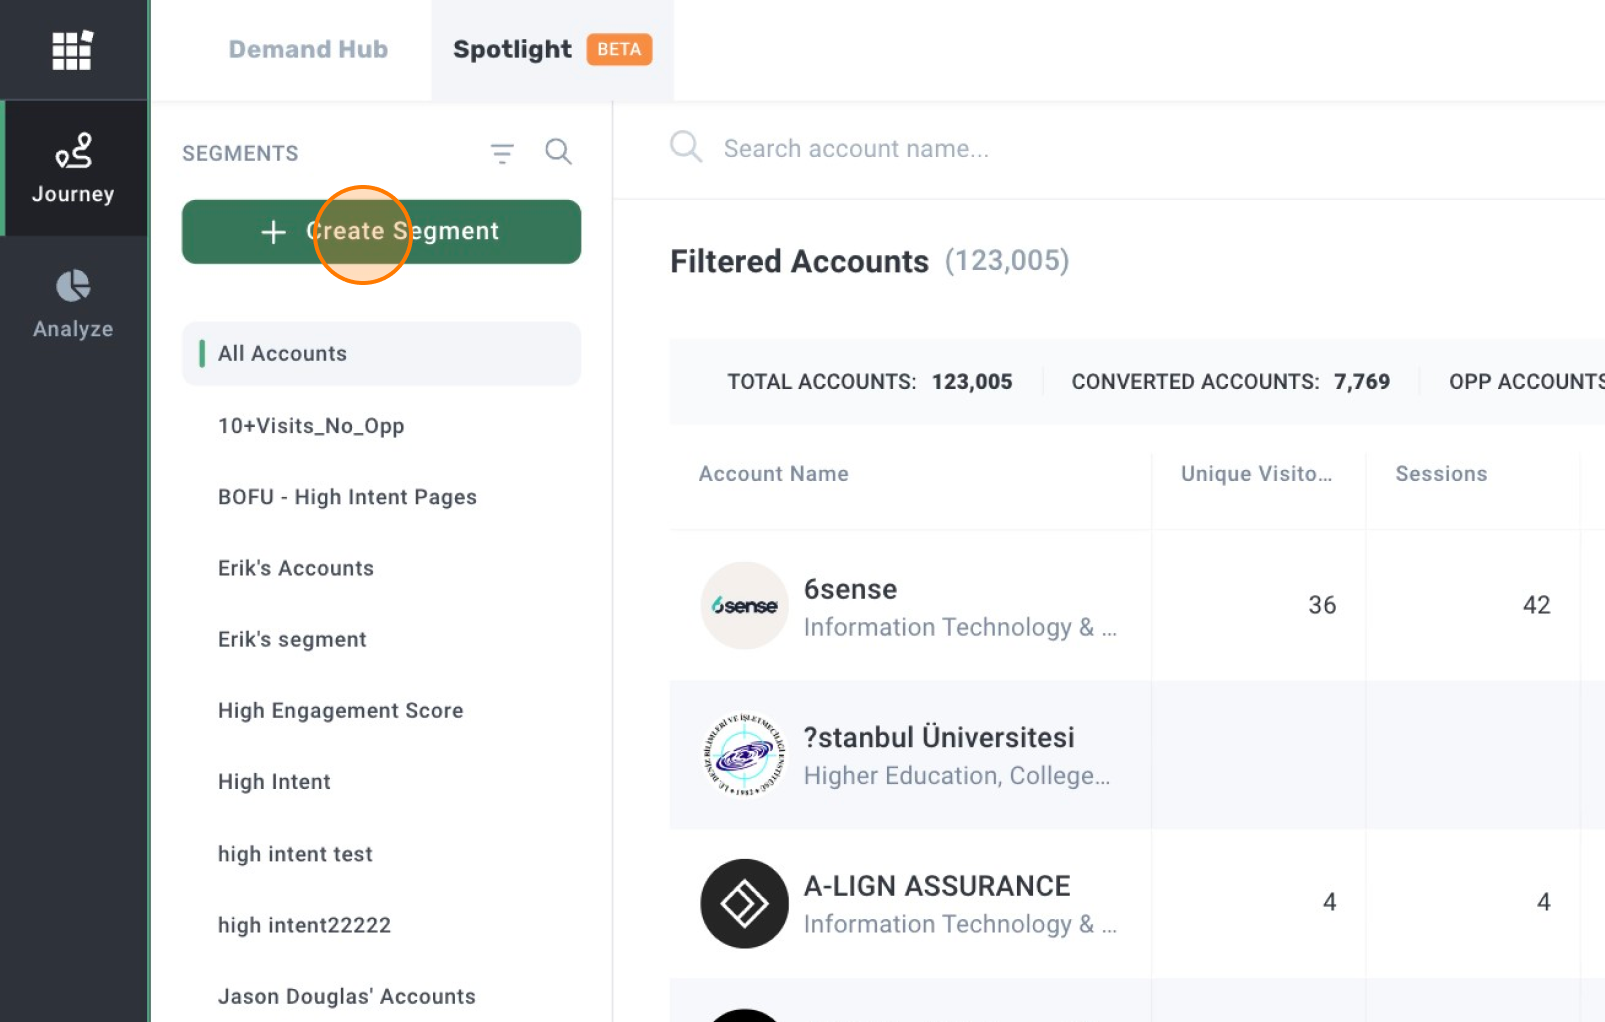This screenshot has width=1605, height=1022.
Task: Click 6sense's Information Technology industry text
Action: click(x=960, y=627)
